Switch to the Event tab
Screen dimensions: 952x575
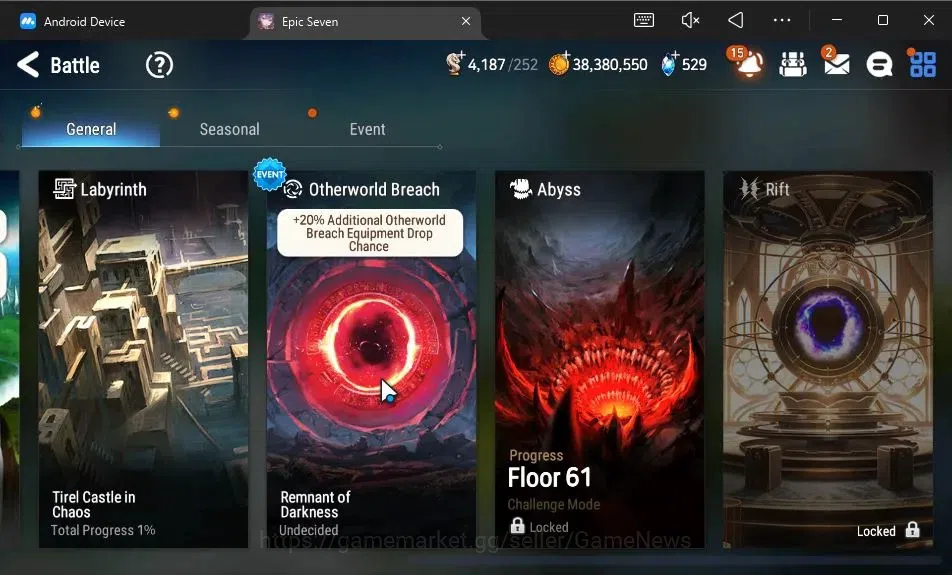(x=367, y=129)
